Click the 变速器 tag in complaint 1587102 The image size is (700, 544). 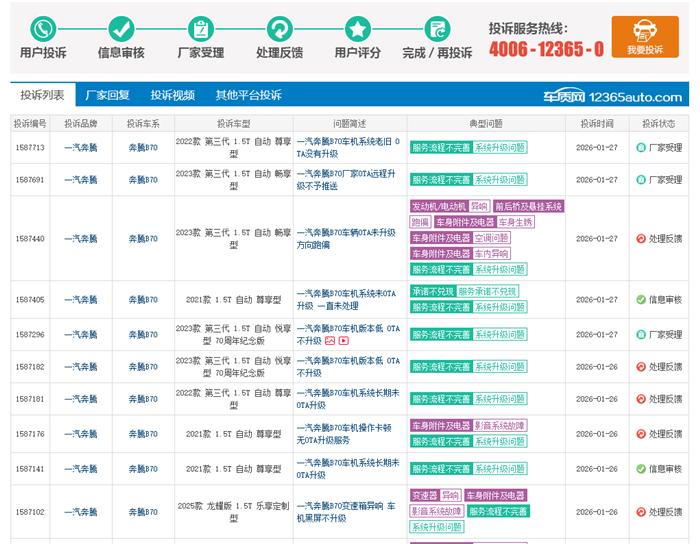(x=423, y=496)
